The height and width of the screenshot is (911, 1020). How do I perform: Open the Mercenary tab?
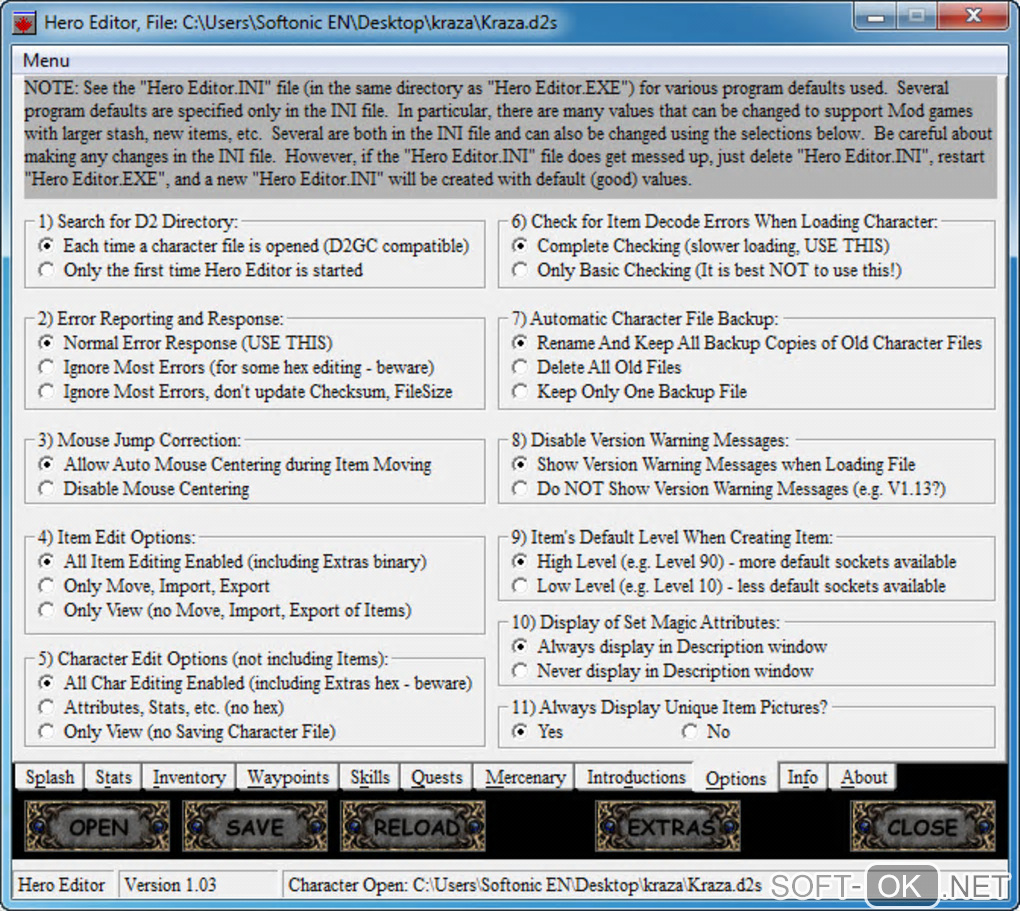click(x=525, y=777)
